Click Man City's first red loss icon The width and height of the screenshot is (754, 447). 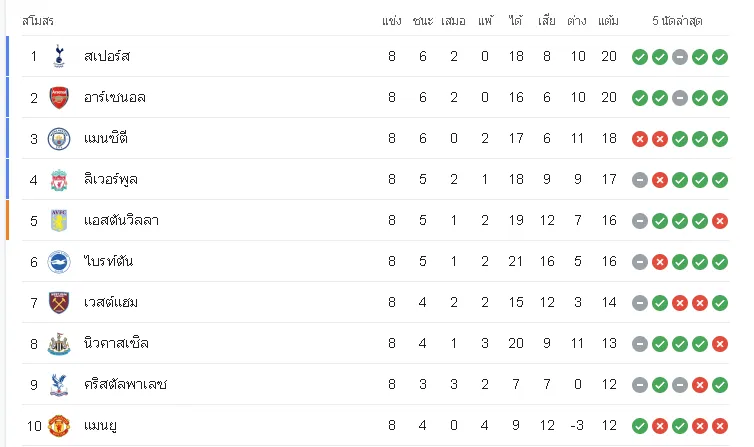point(640,139)
